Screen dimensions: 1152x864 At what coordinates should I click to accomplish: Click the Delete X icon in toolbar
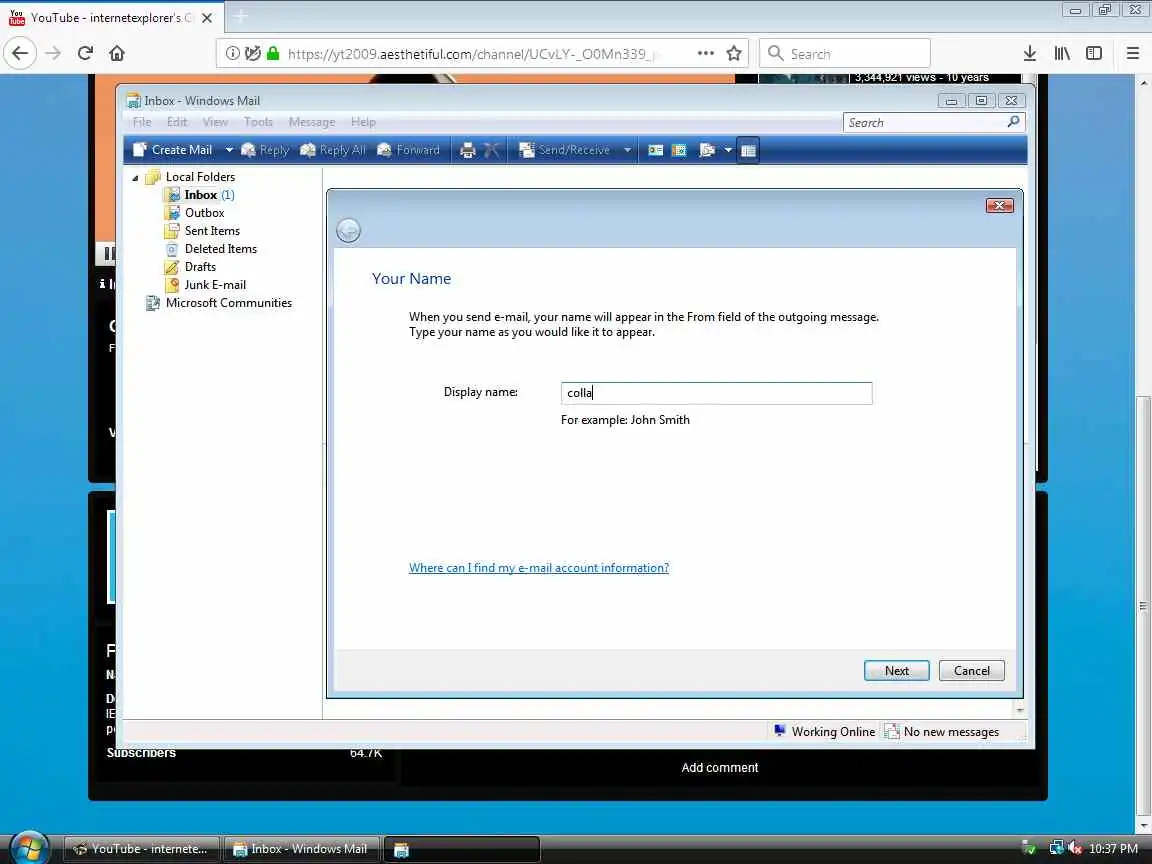(492, 151)
